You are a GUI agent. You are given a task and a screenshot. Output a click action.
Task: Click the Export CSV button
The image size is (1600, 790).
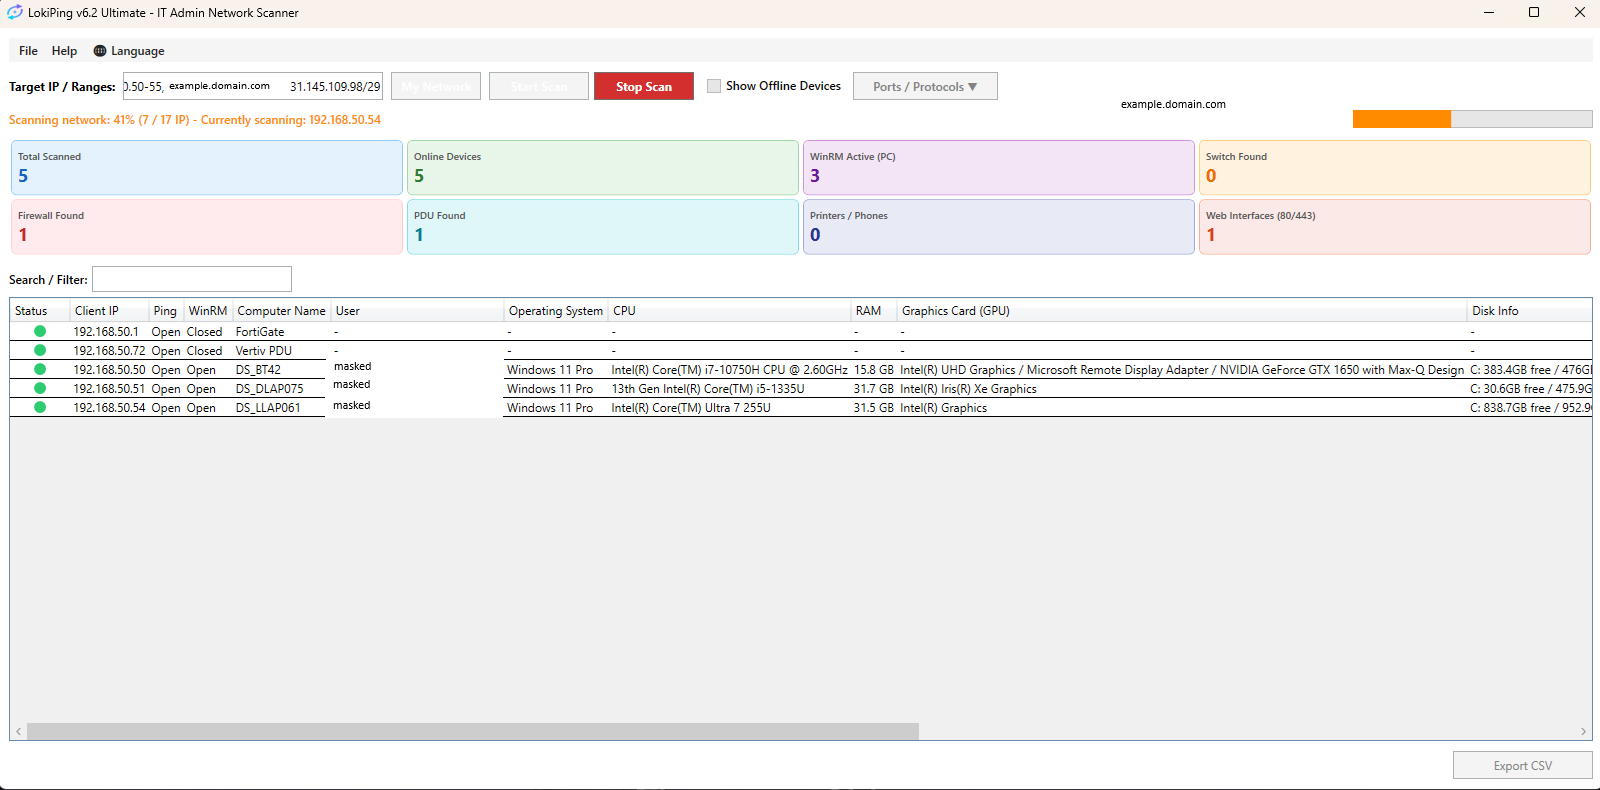coord(1523,765)
